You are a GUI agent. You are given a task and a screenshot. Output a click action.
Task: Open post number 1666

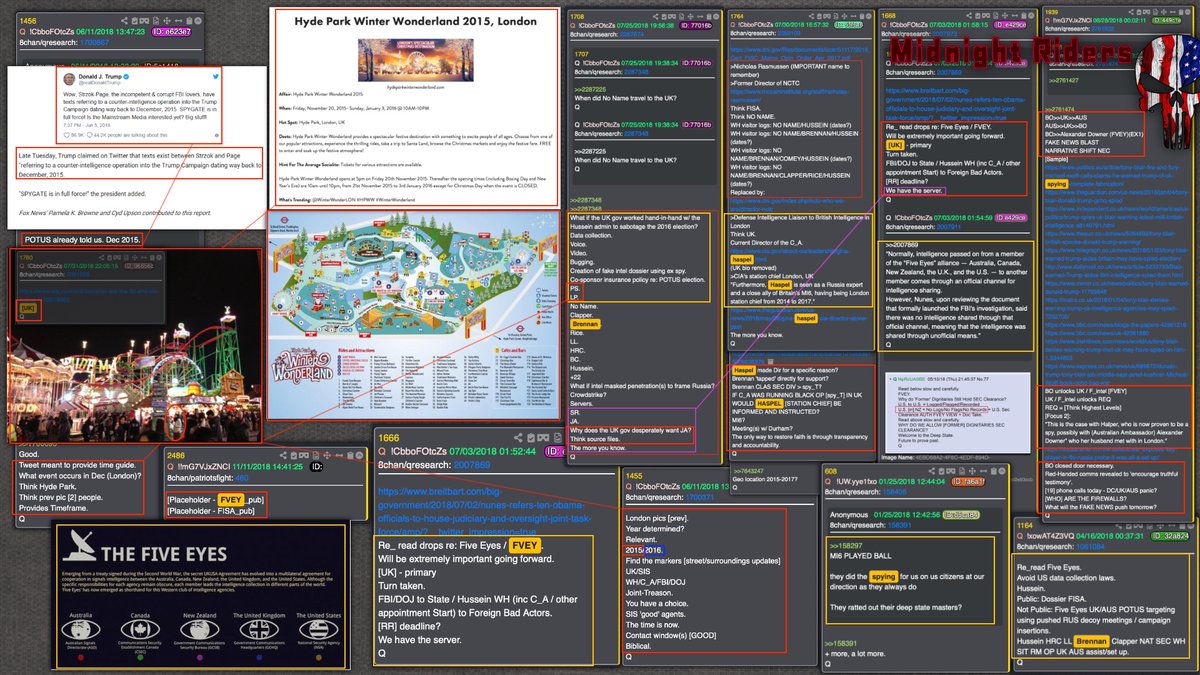click(388, 438)
